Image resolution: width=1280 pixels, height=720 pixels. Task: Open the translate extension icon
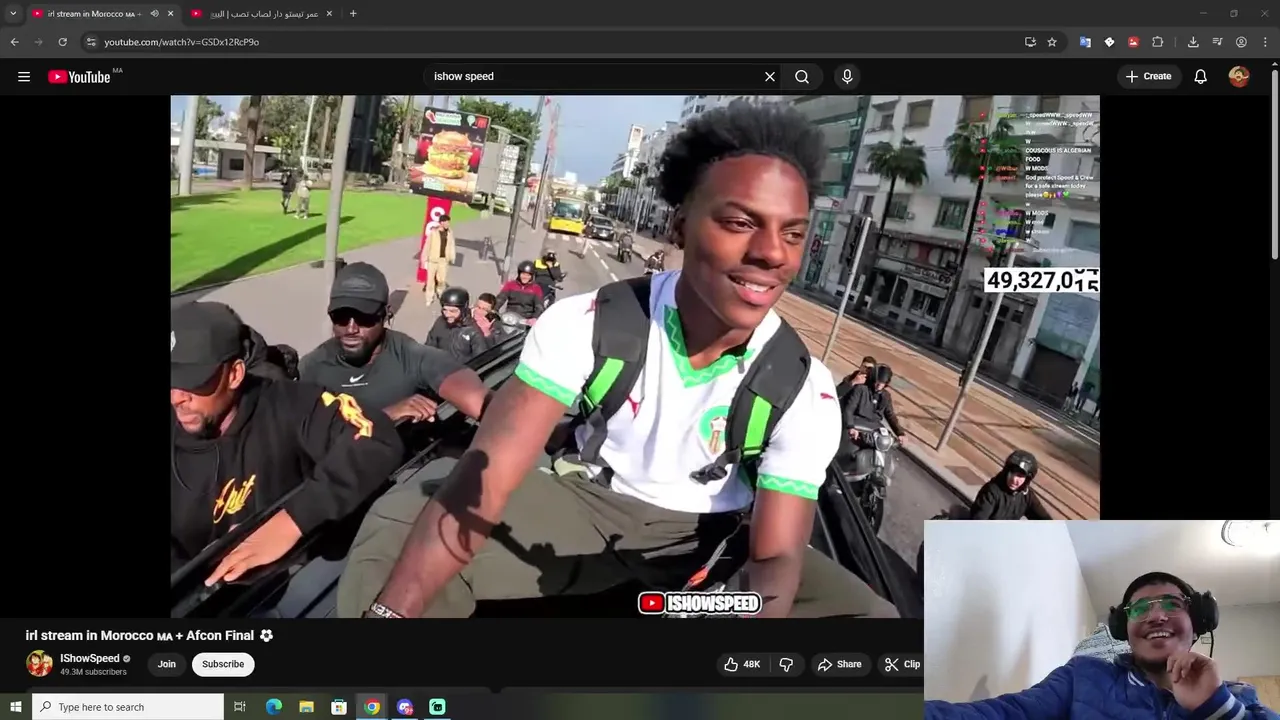pos(1085,42)
